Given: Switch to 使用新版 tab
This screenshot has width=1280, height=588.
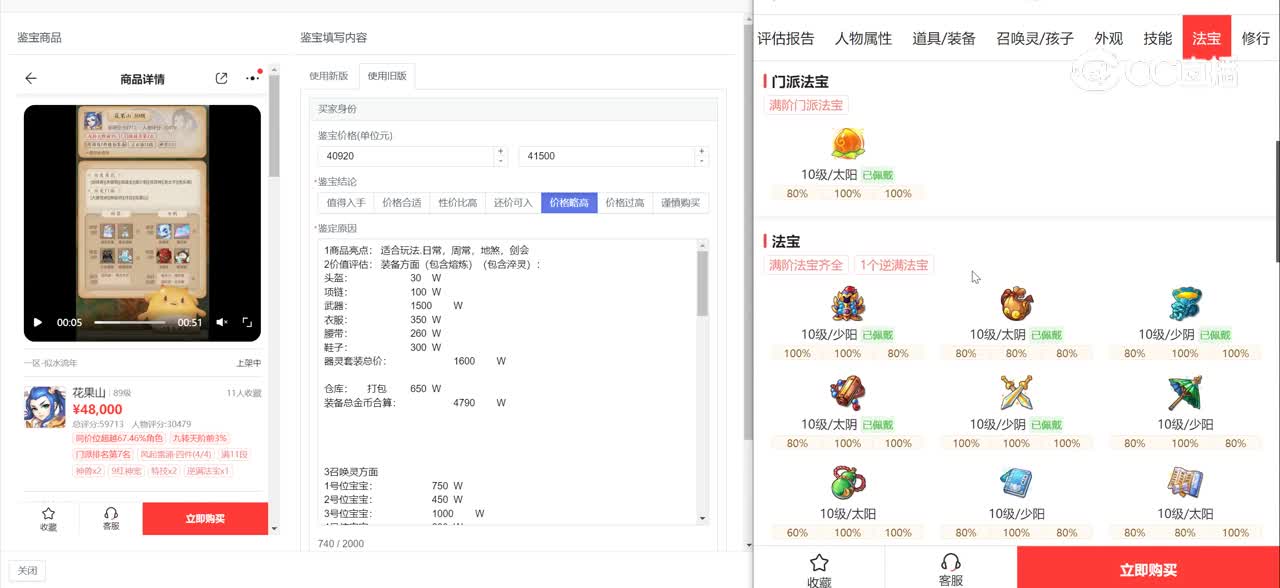Looking at the screenshot, I should point(329,76).
